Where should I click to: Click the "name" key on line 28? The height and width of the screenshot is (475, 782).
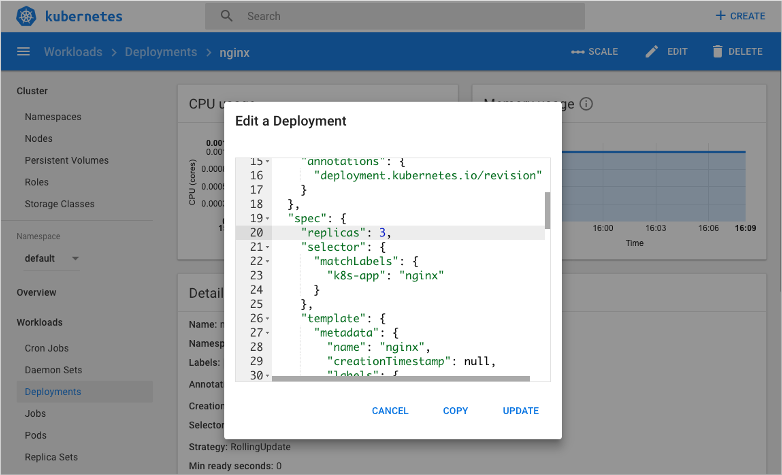pos(346,347)
